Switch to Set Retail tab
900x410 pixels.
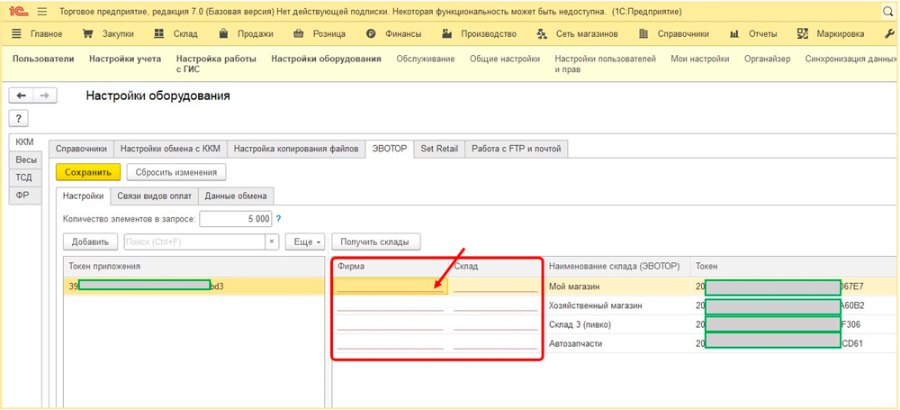[x=439, y=149]
